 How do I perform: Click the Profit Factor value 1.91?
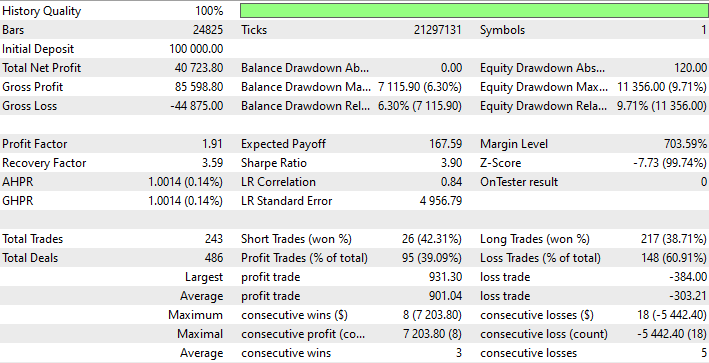213,144
